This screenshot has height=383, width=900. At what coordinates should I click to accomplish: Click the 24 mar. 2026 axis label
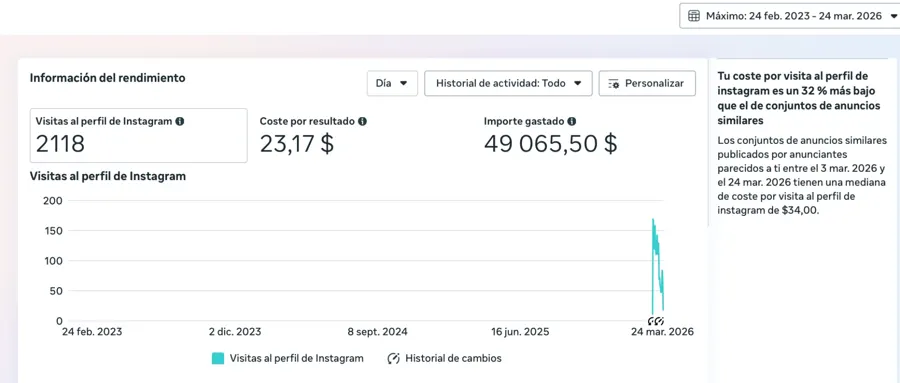coord(662,332)
